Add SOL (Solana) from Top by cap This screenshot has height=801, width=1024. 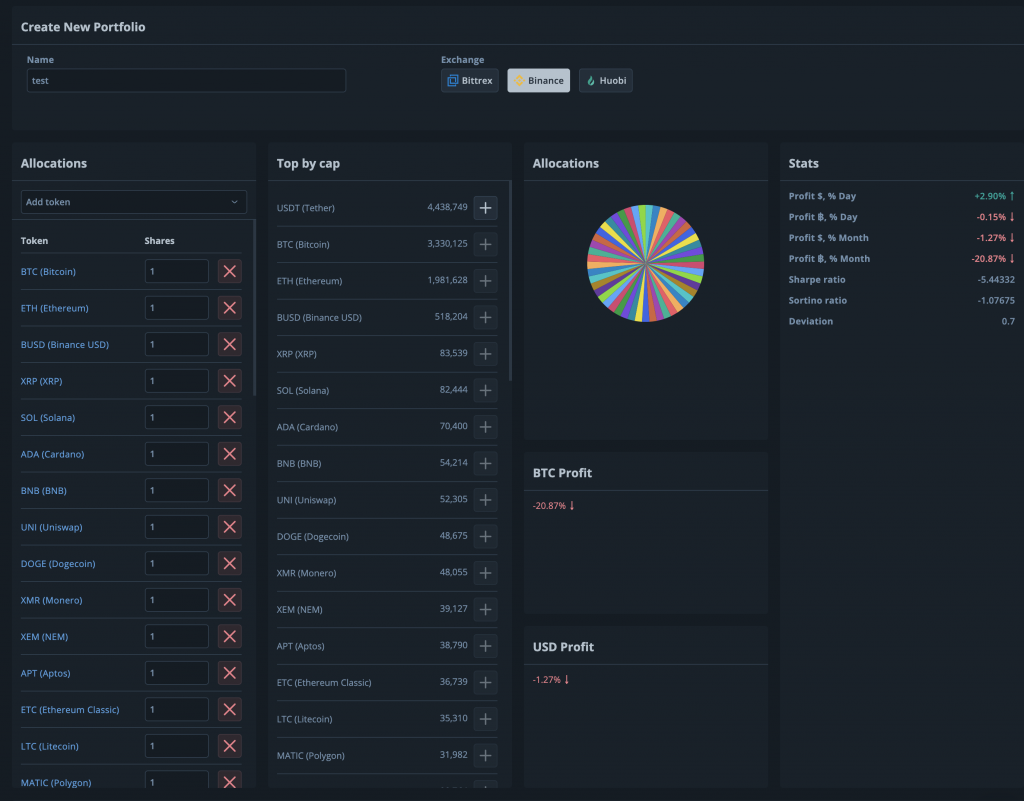coord(485,390)
